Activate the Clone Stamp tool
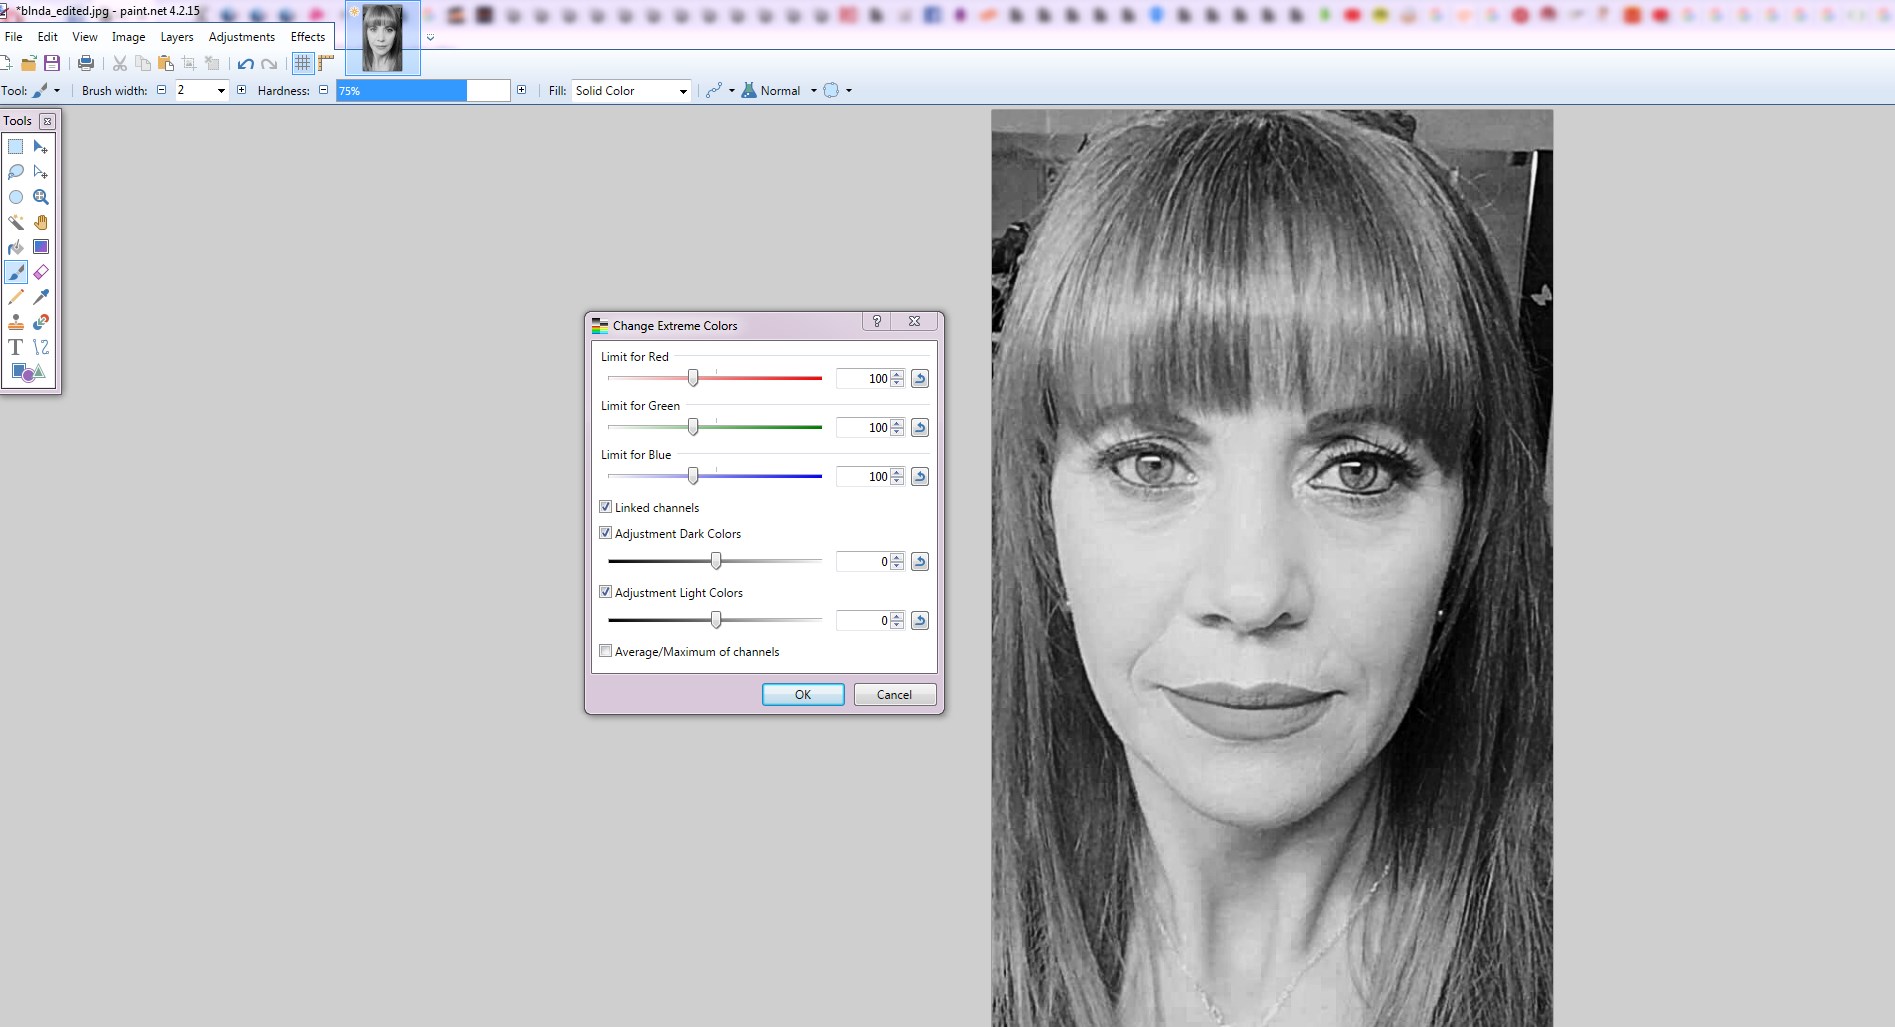Viewport: 1895px width, 1027px height. tap(16, 322)
